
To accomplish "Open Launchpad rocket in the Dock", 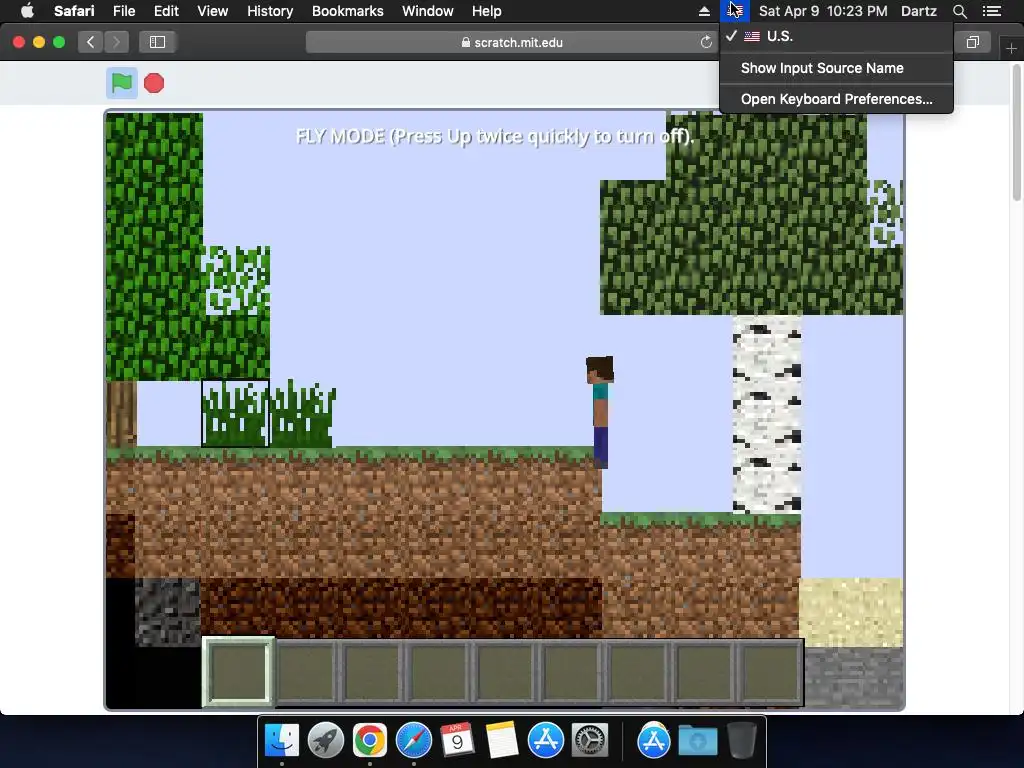I will 325,740.
